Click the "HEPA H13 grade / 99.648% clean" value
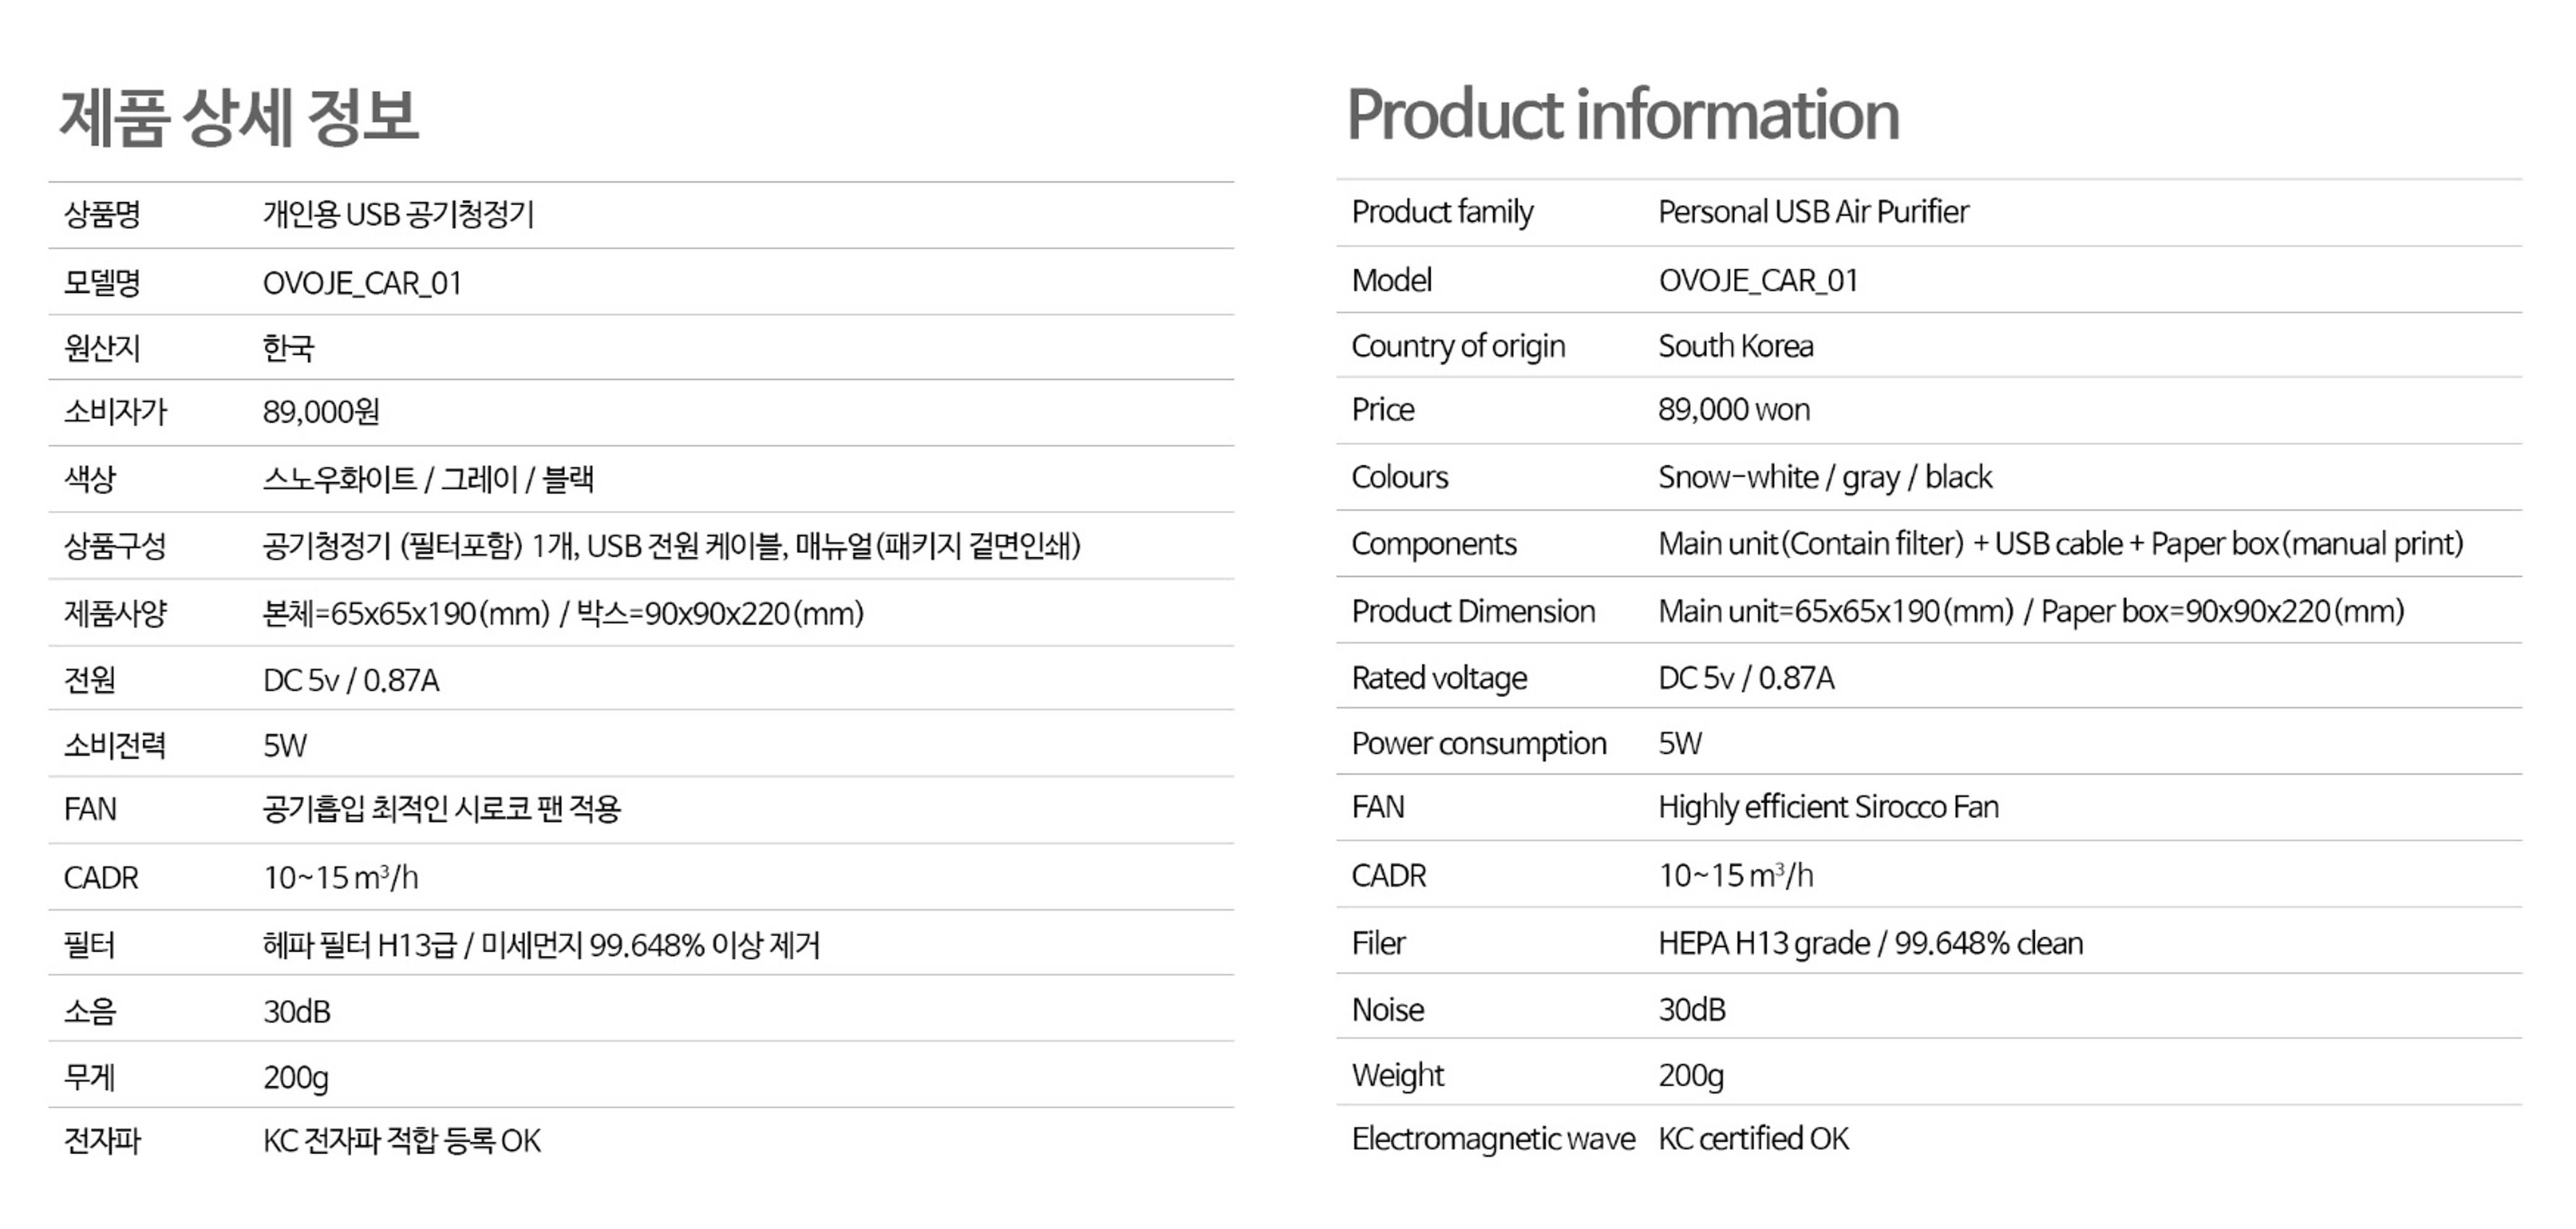 (1870, 943)
